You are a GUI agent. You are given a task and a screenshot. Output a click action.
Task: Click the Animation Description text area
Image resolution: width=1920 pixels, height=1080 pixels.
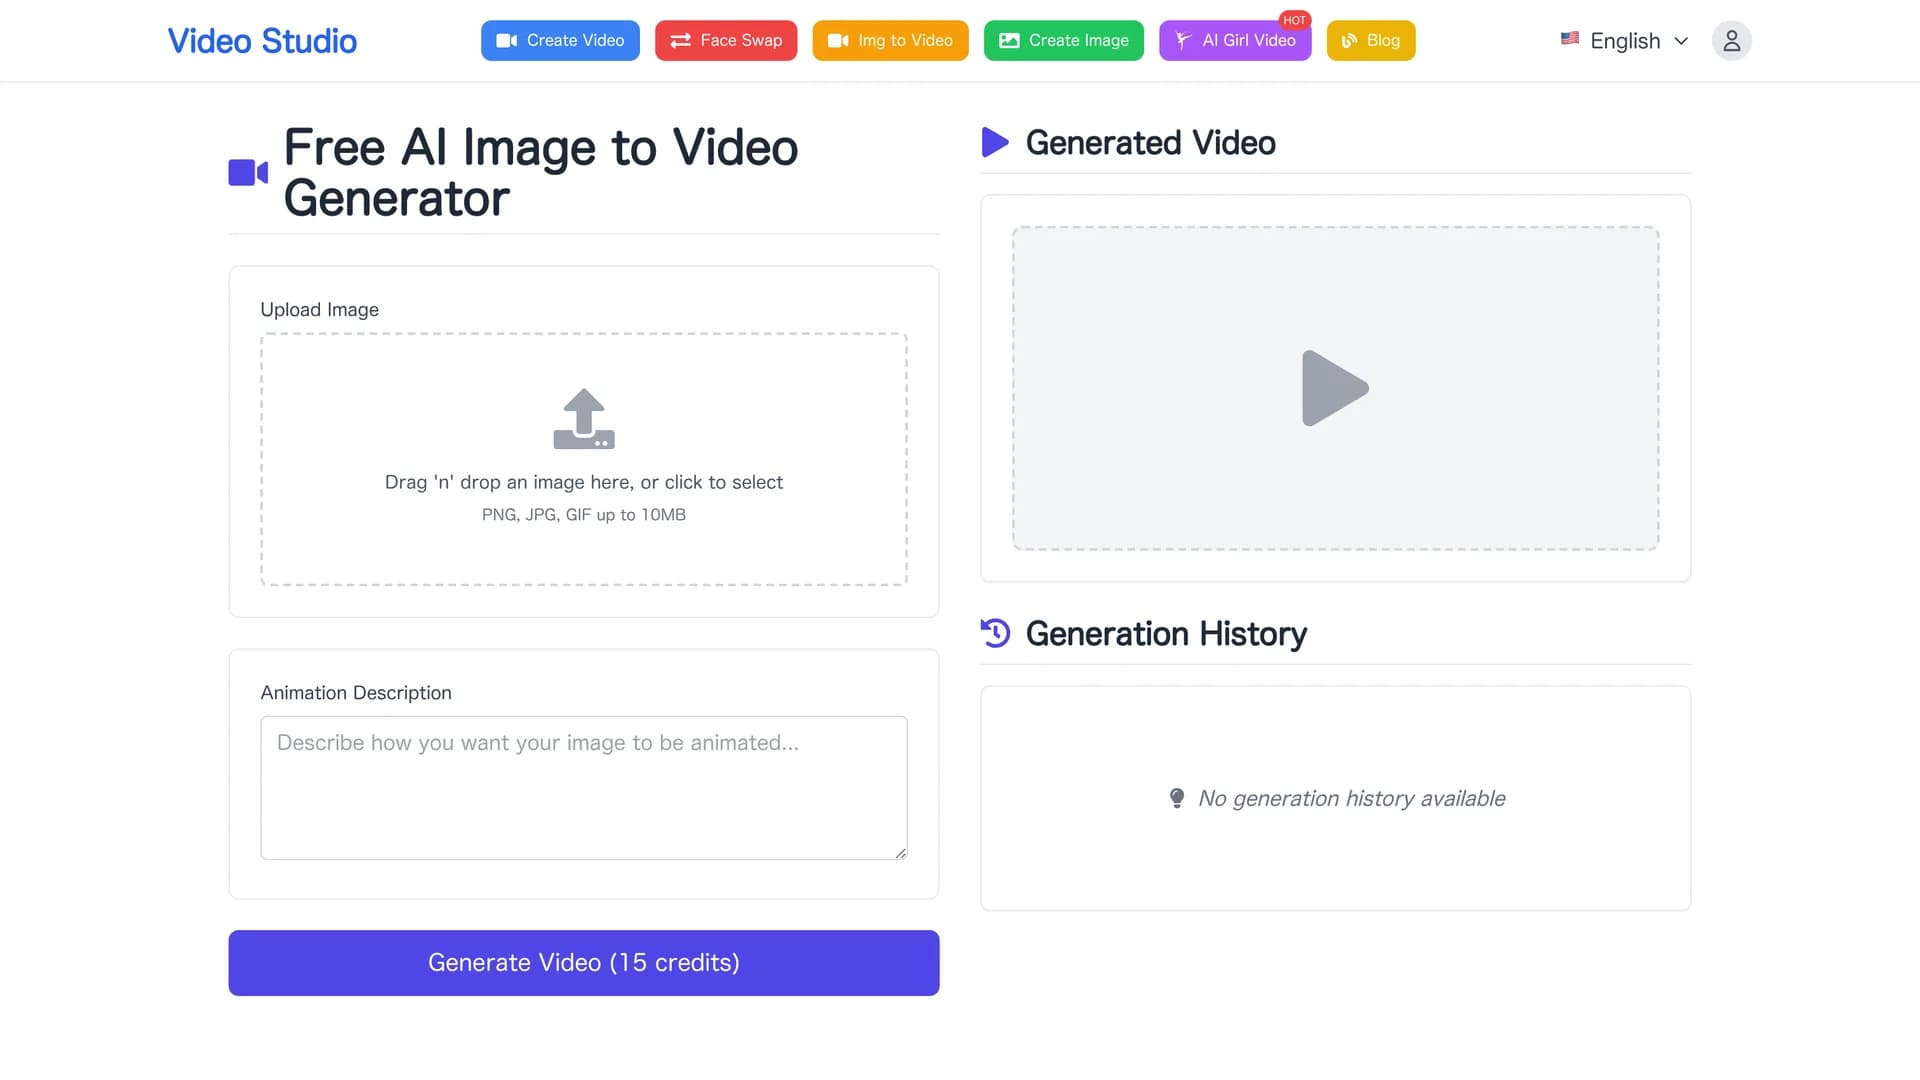click(x=584, y=788)
